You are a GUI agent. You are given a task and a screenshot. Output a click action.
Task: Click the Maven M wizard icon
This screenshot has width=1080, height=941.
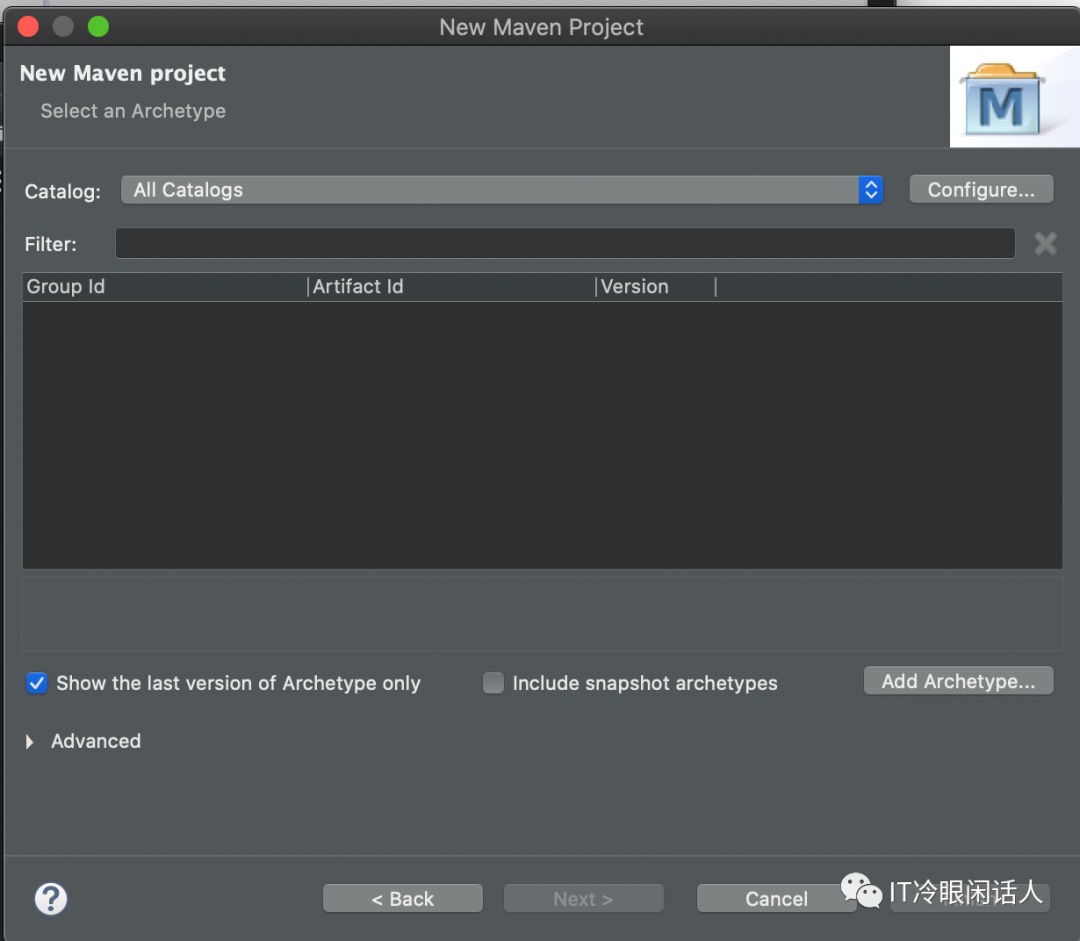1003,99
